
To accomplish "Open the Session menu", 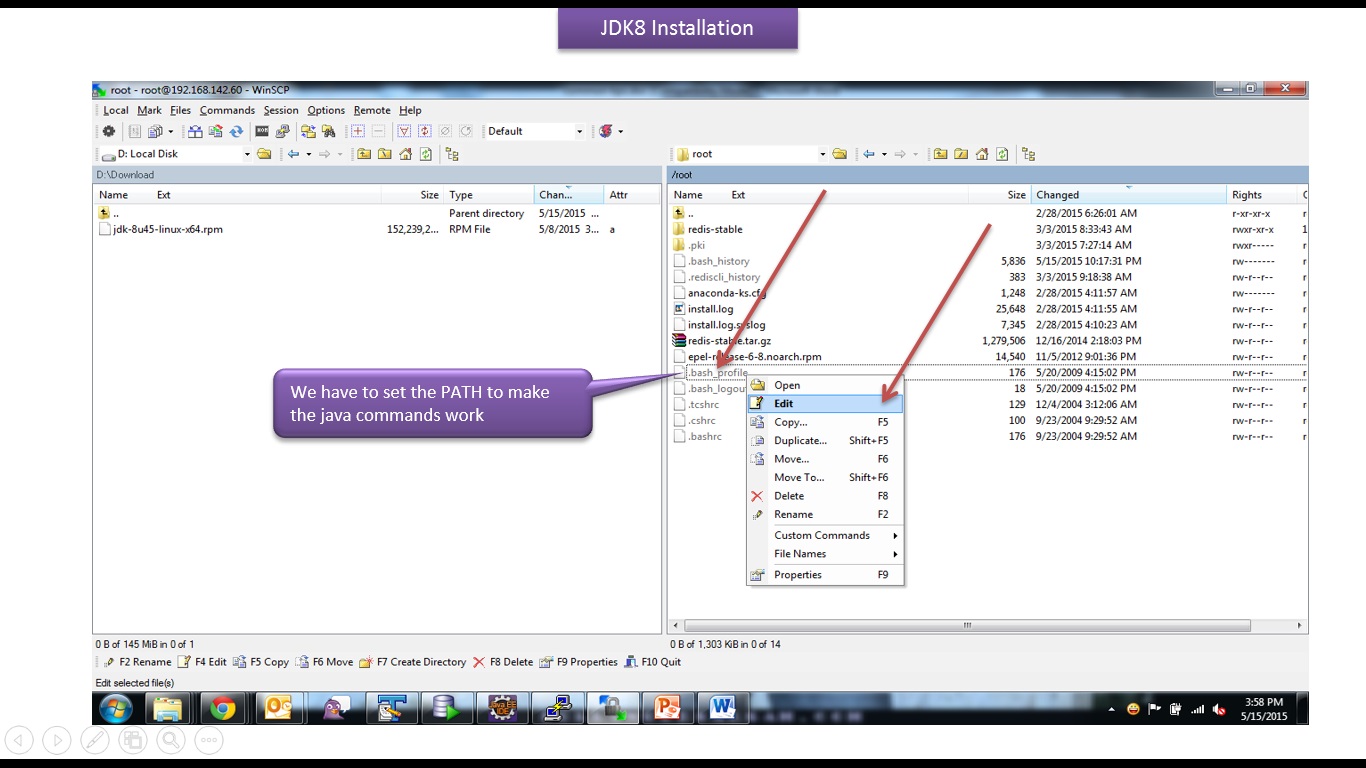I will click(281, 110).
